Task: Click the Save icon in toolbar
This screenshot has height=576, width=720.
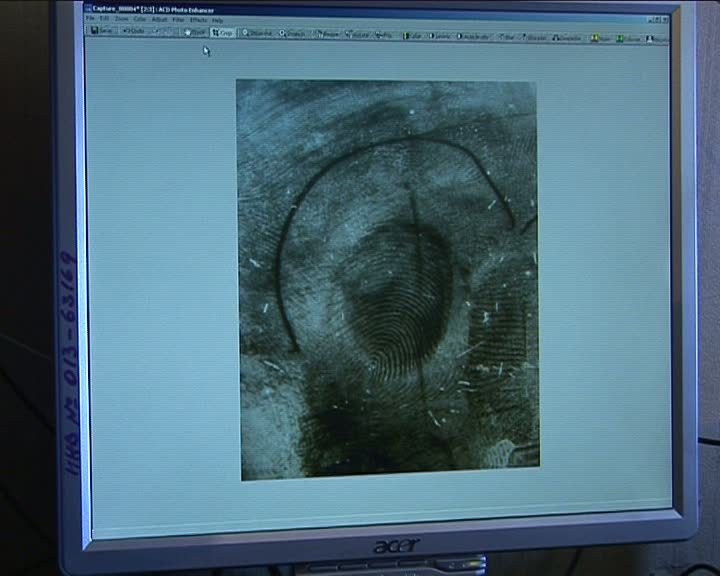Action: tap(101, 30)
